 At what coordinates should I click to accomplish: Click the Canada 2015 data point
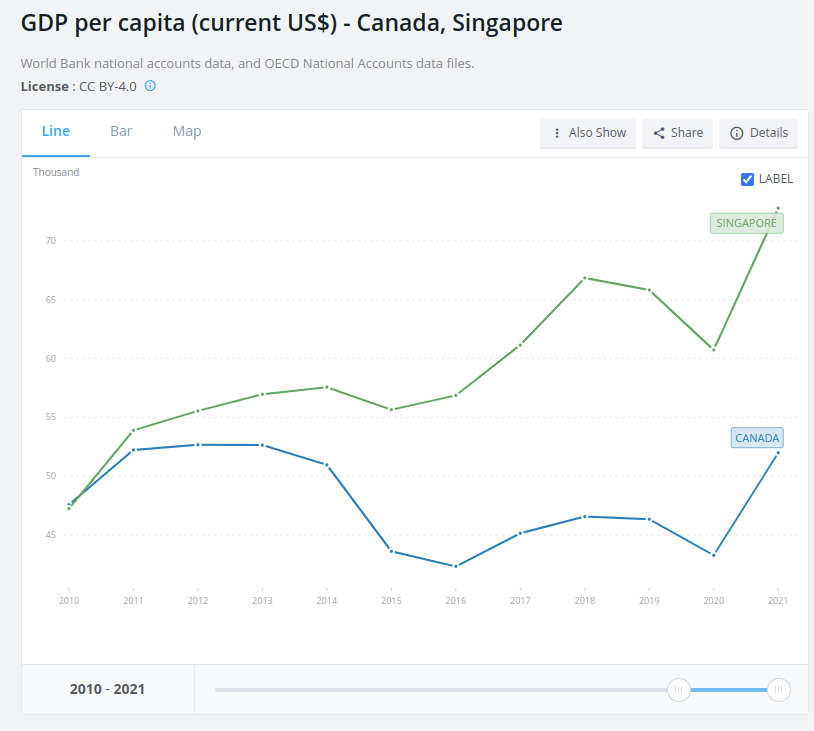(x=391, y=551)
